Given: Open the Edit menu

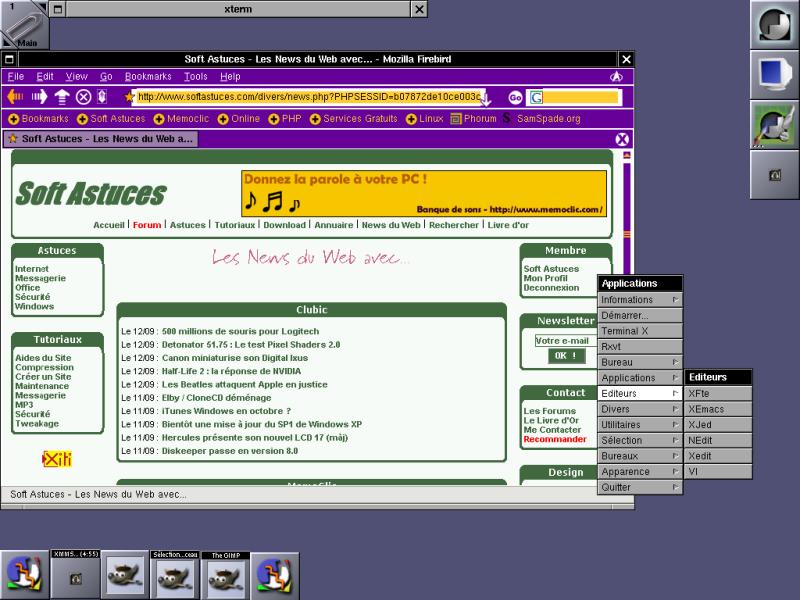Looking at the screenshot, I should (45, 77).
